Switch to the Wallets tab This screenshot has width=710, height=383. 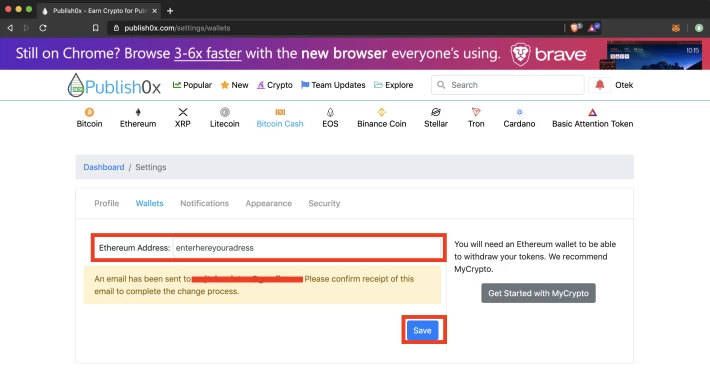(149, 203)
